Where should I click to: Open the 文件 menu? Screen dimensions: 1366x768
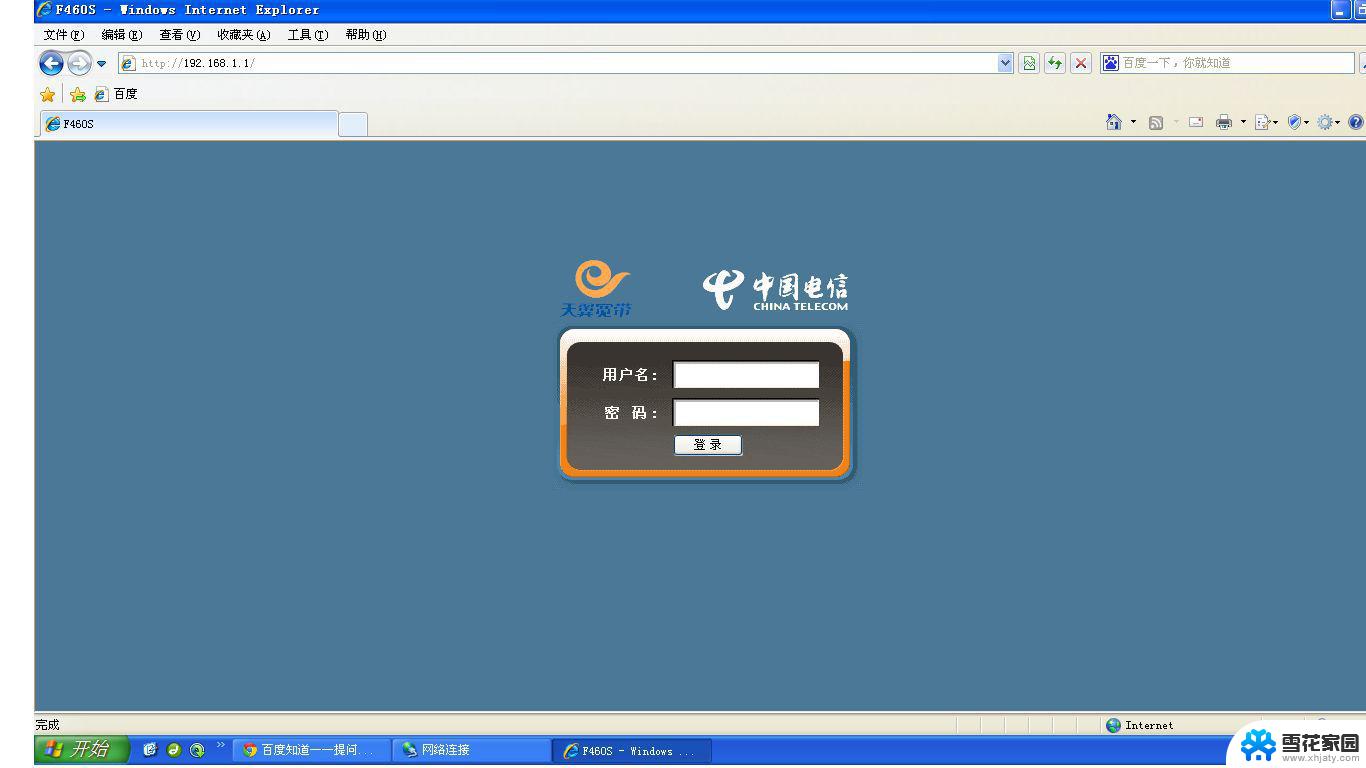click(x=63, y=35)
